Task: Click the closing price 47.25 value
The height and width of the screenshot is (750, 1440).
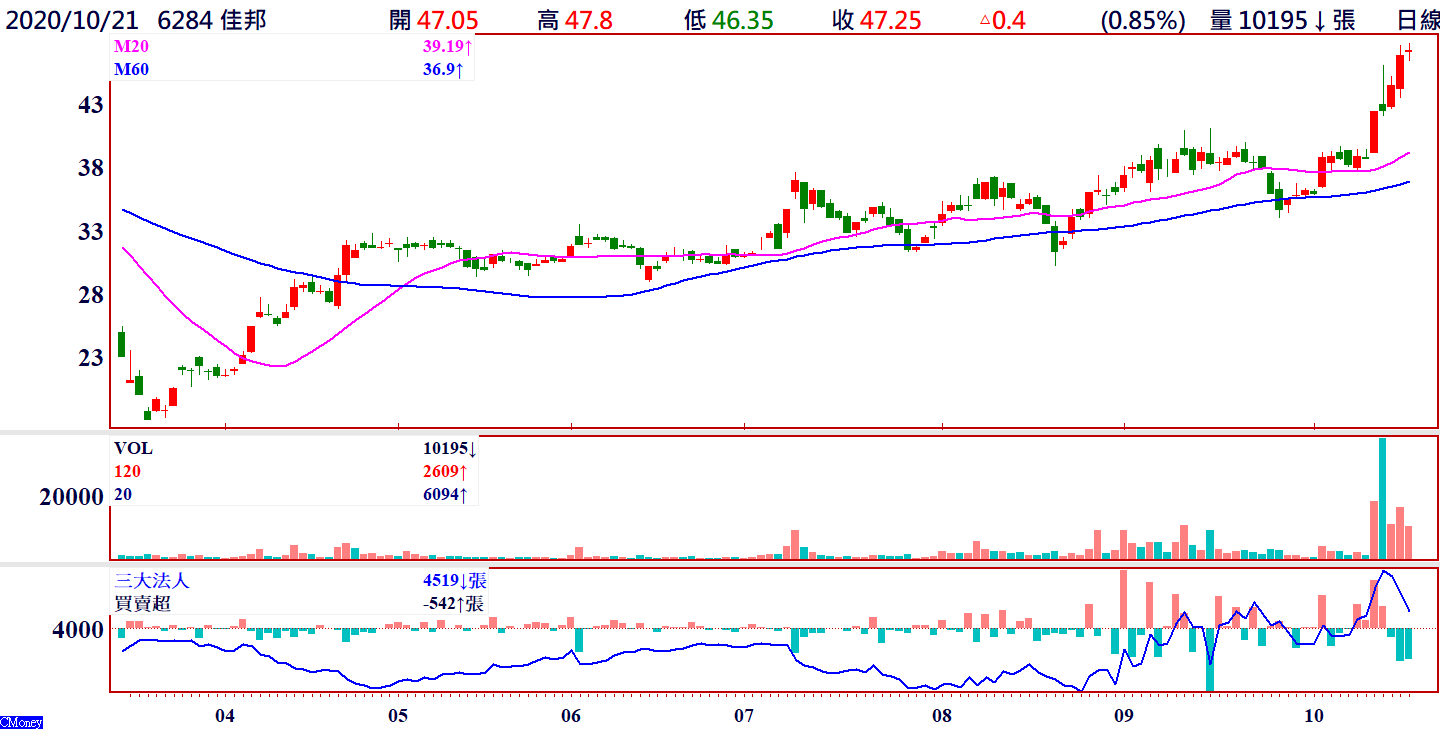Action: (x=890, y=20)
